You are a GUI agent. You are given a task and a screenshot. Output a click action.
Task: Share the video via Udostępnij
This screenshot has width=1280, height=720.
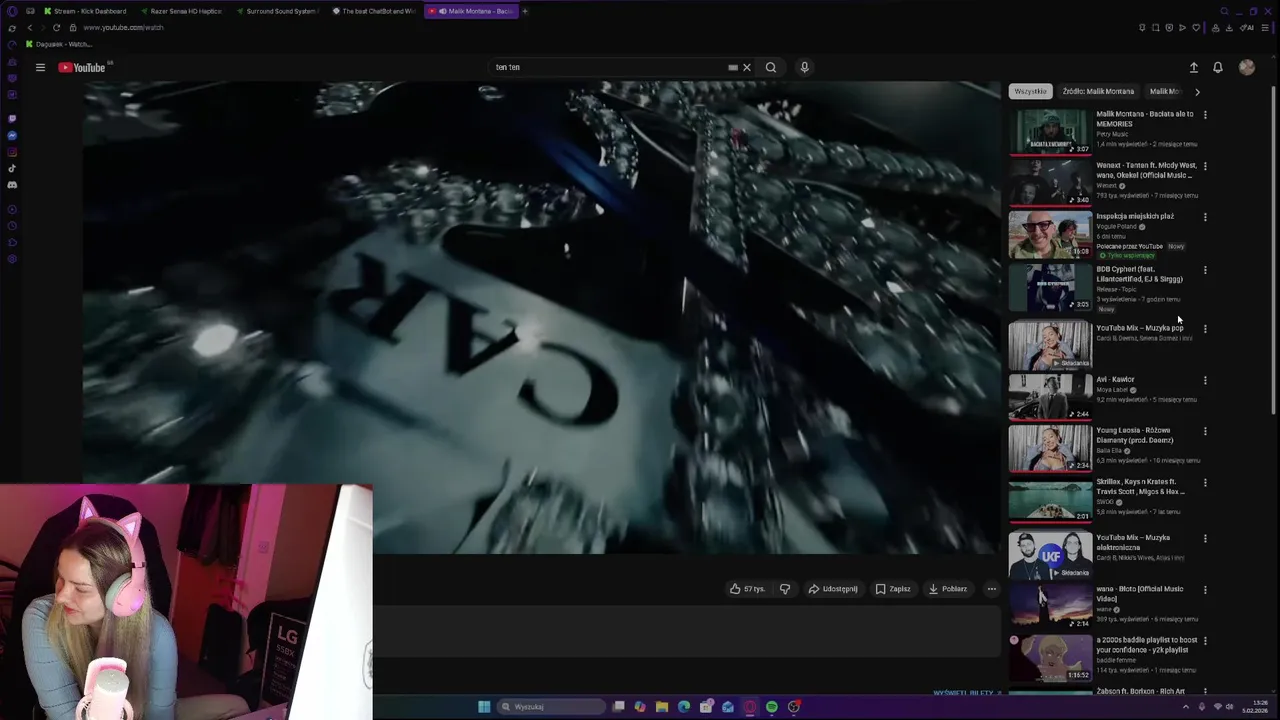tap(833, 589)
